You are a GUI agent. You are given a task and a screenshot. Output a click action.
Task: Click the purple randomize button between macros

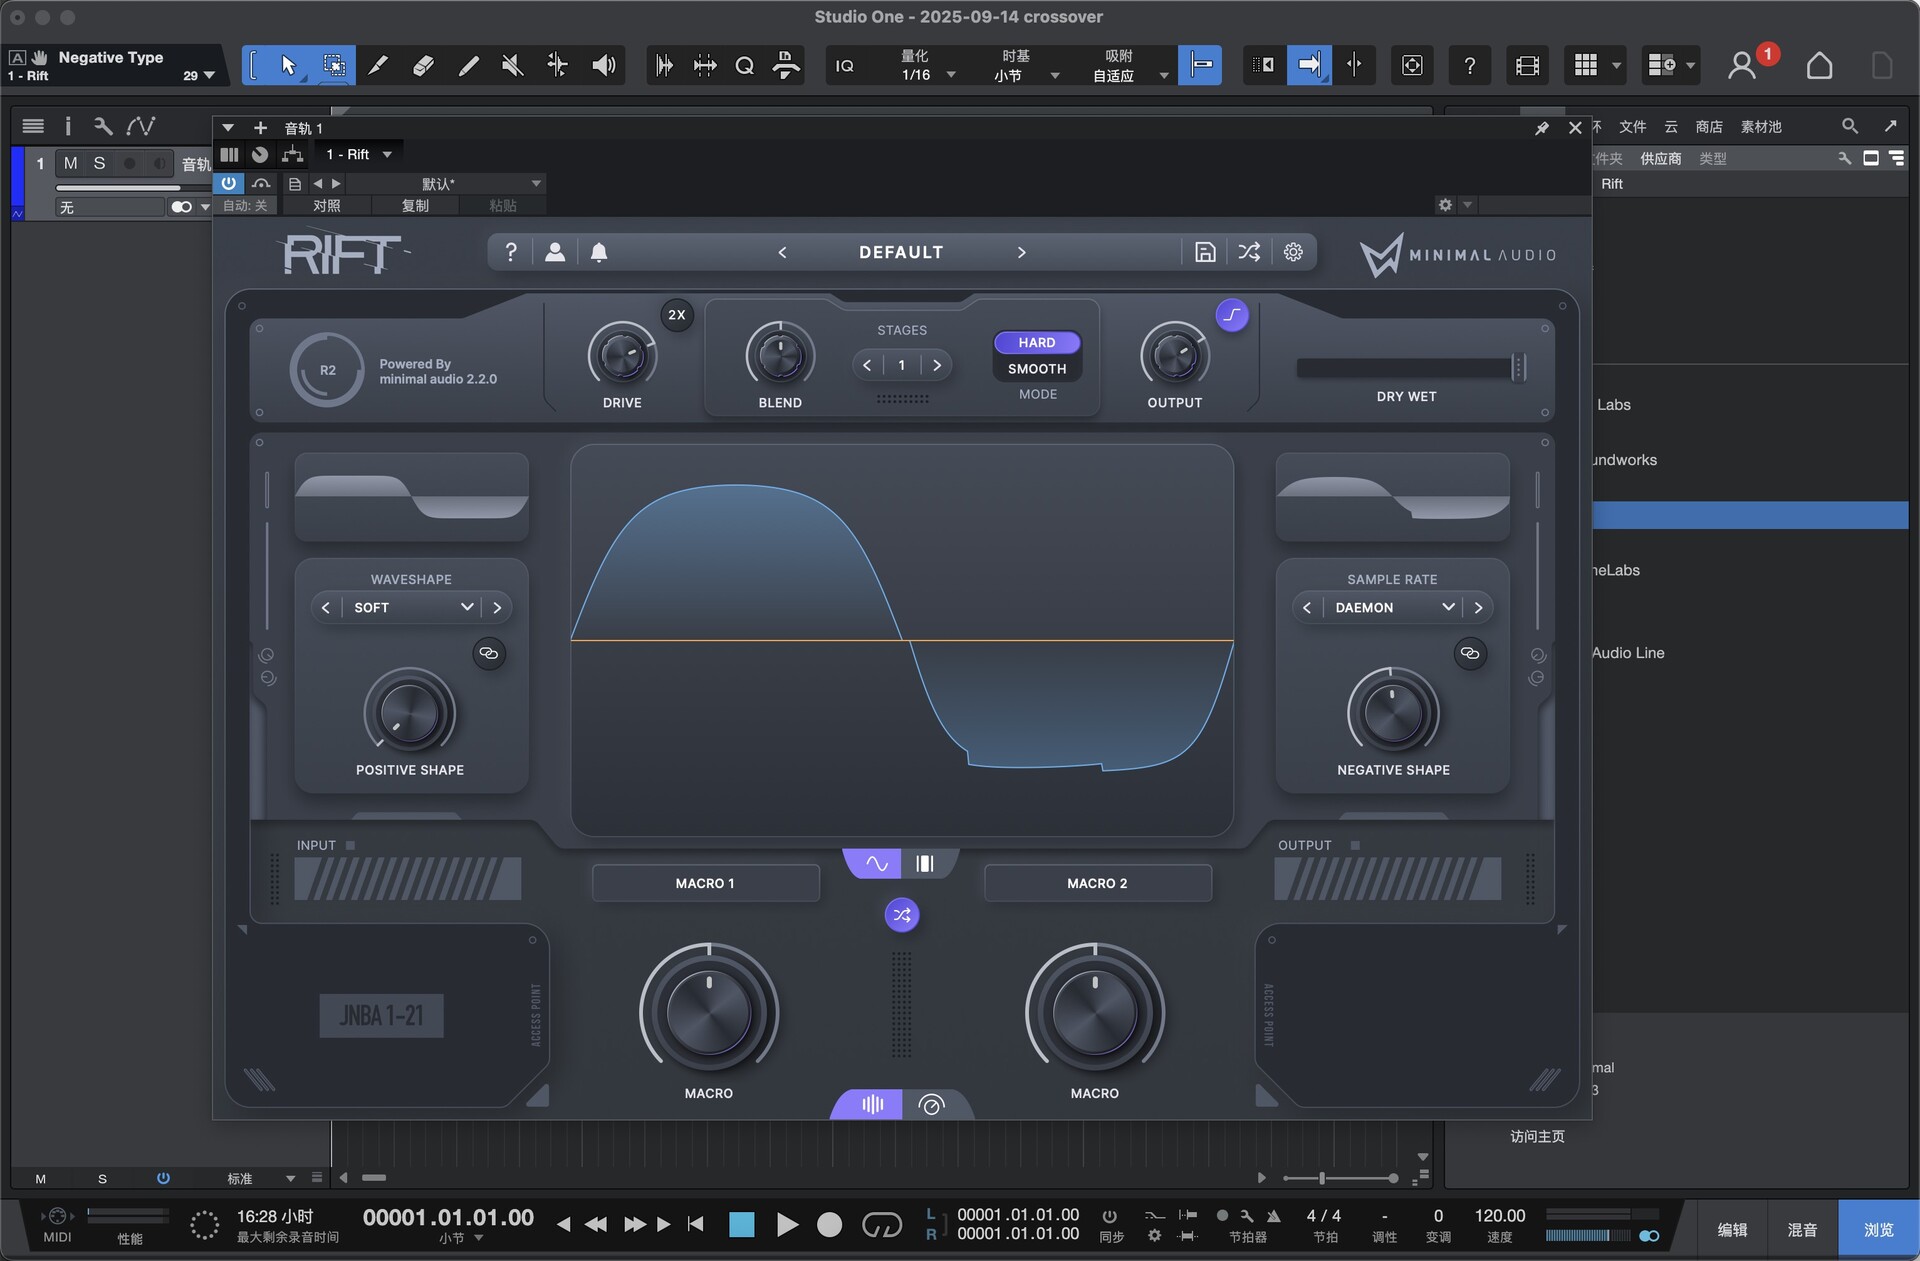[x=902, y=914]
